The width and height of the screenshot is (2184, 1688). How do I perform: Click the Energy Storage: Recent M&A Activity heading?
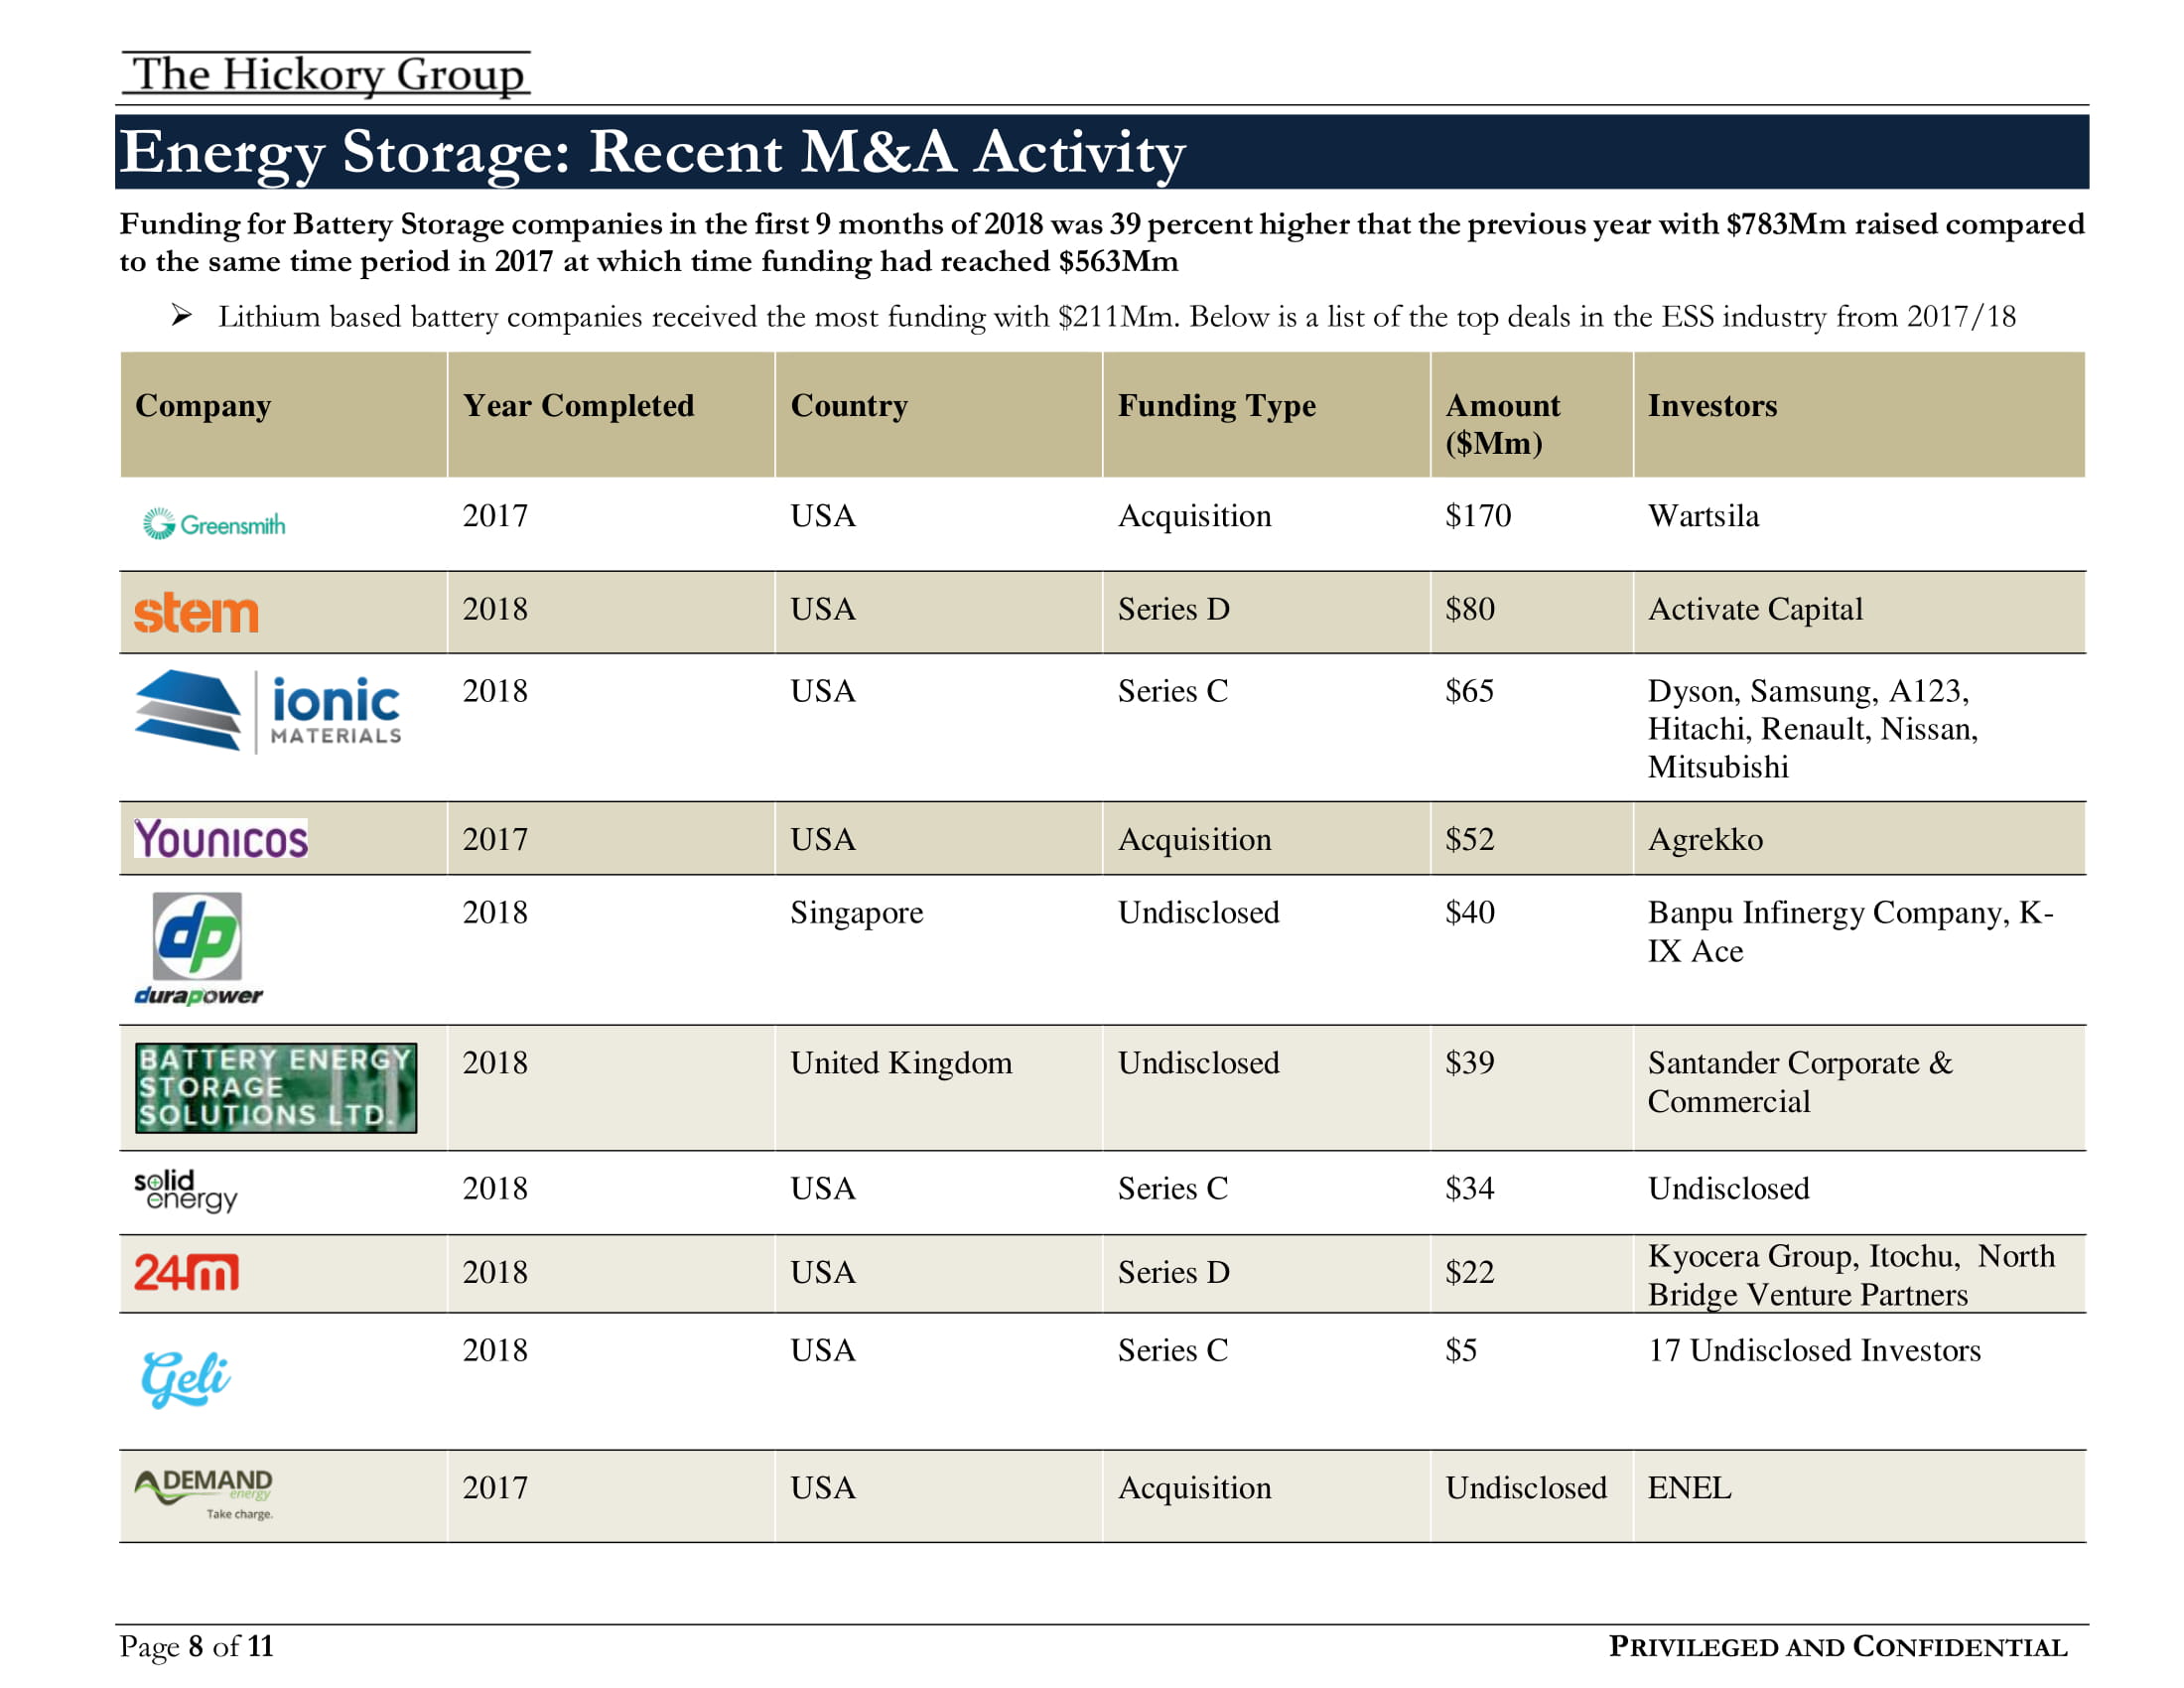coord(653,152)
